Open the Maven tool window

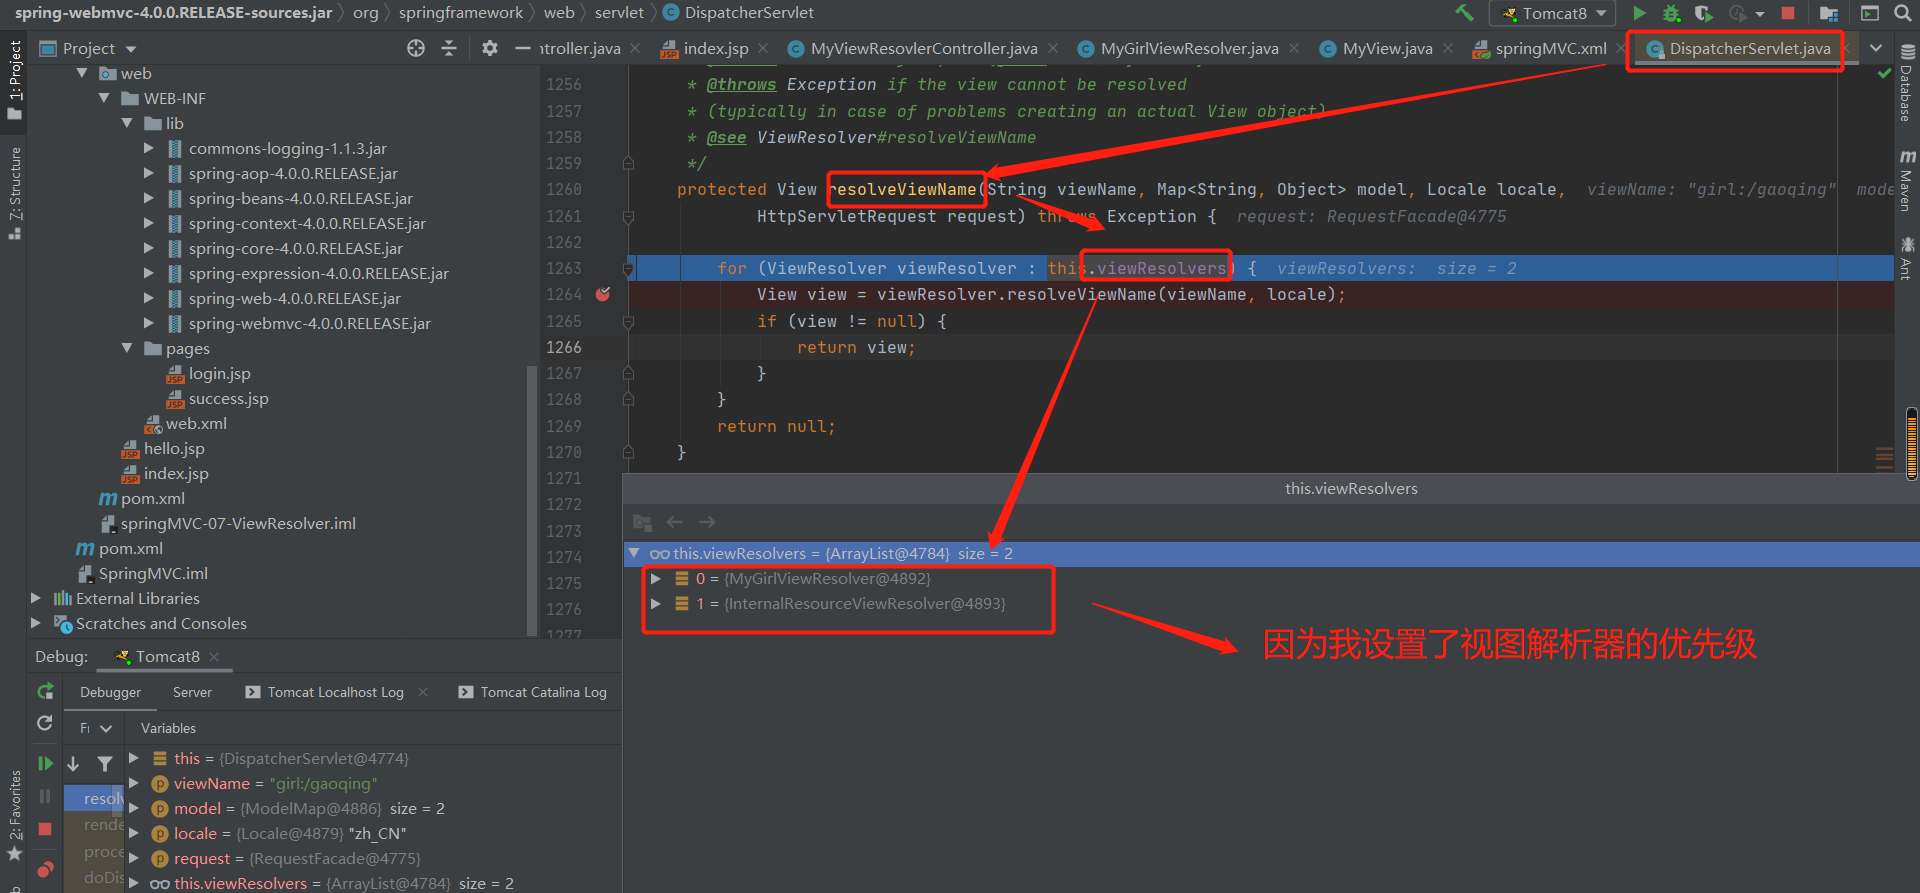coord(1907,181)
